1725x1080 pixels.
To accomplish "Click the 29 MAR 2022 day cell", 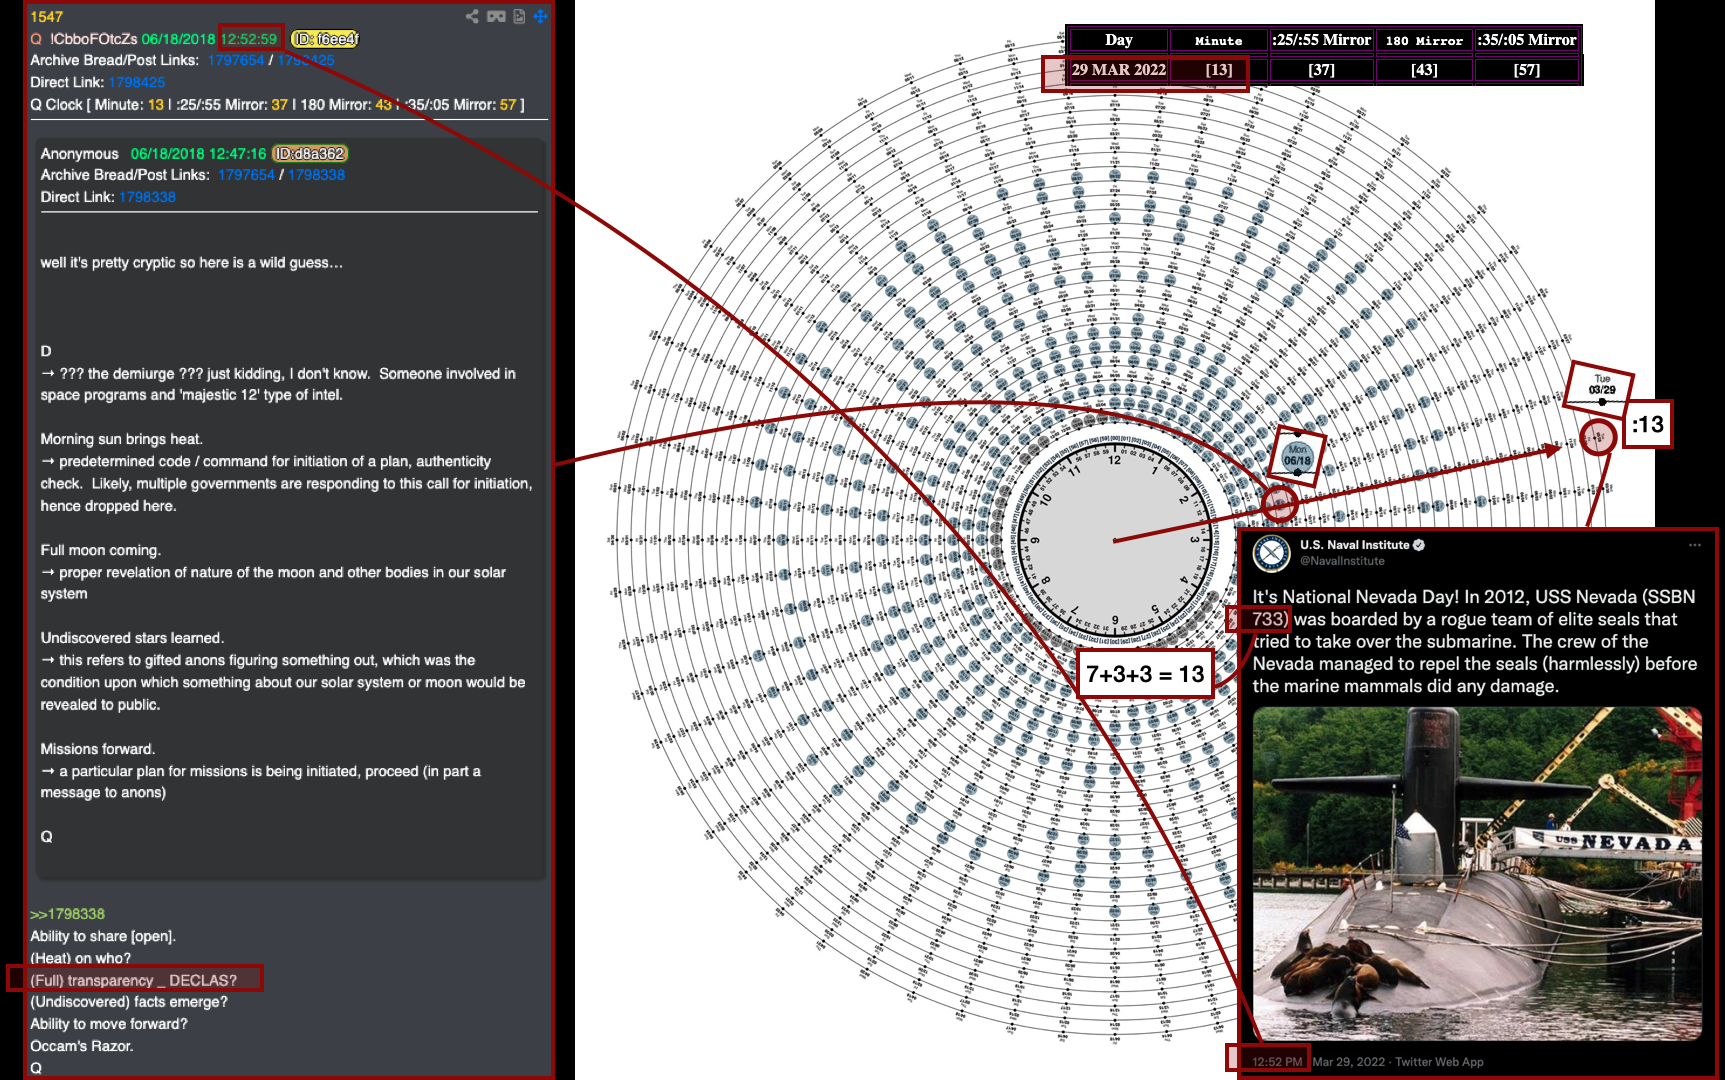I will click(x=1118, y=70).
